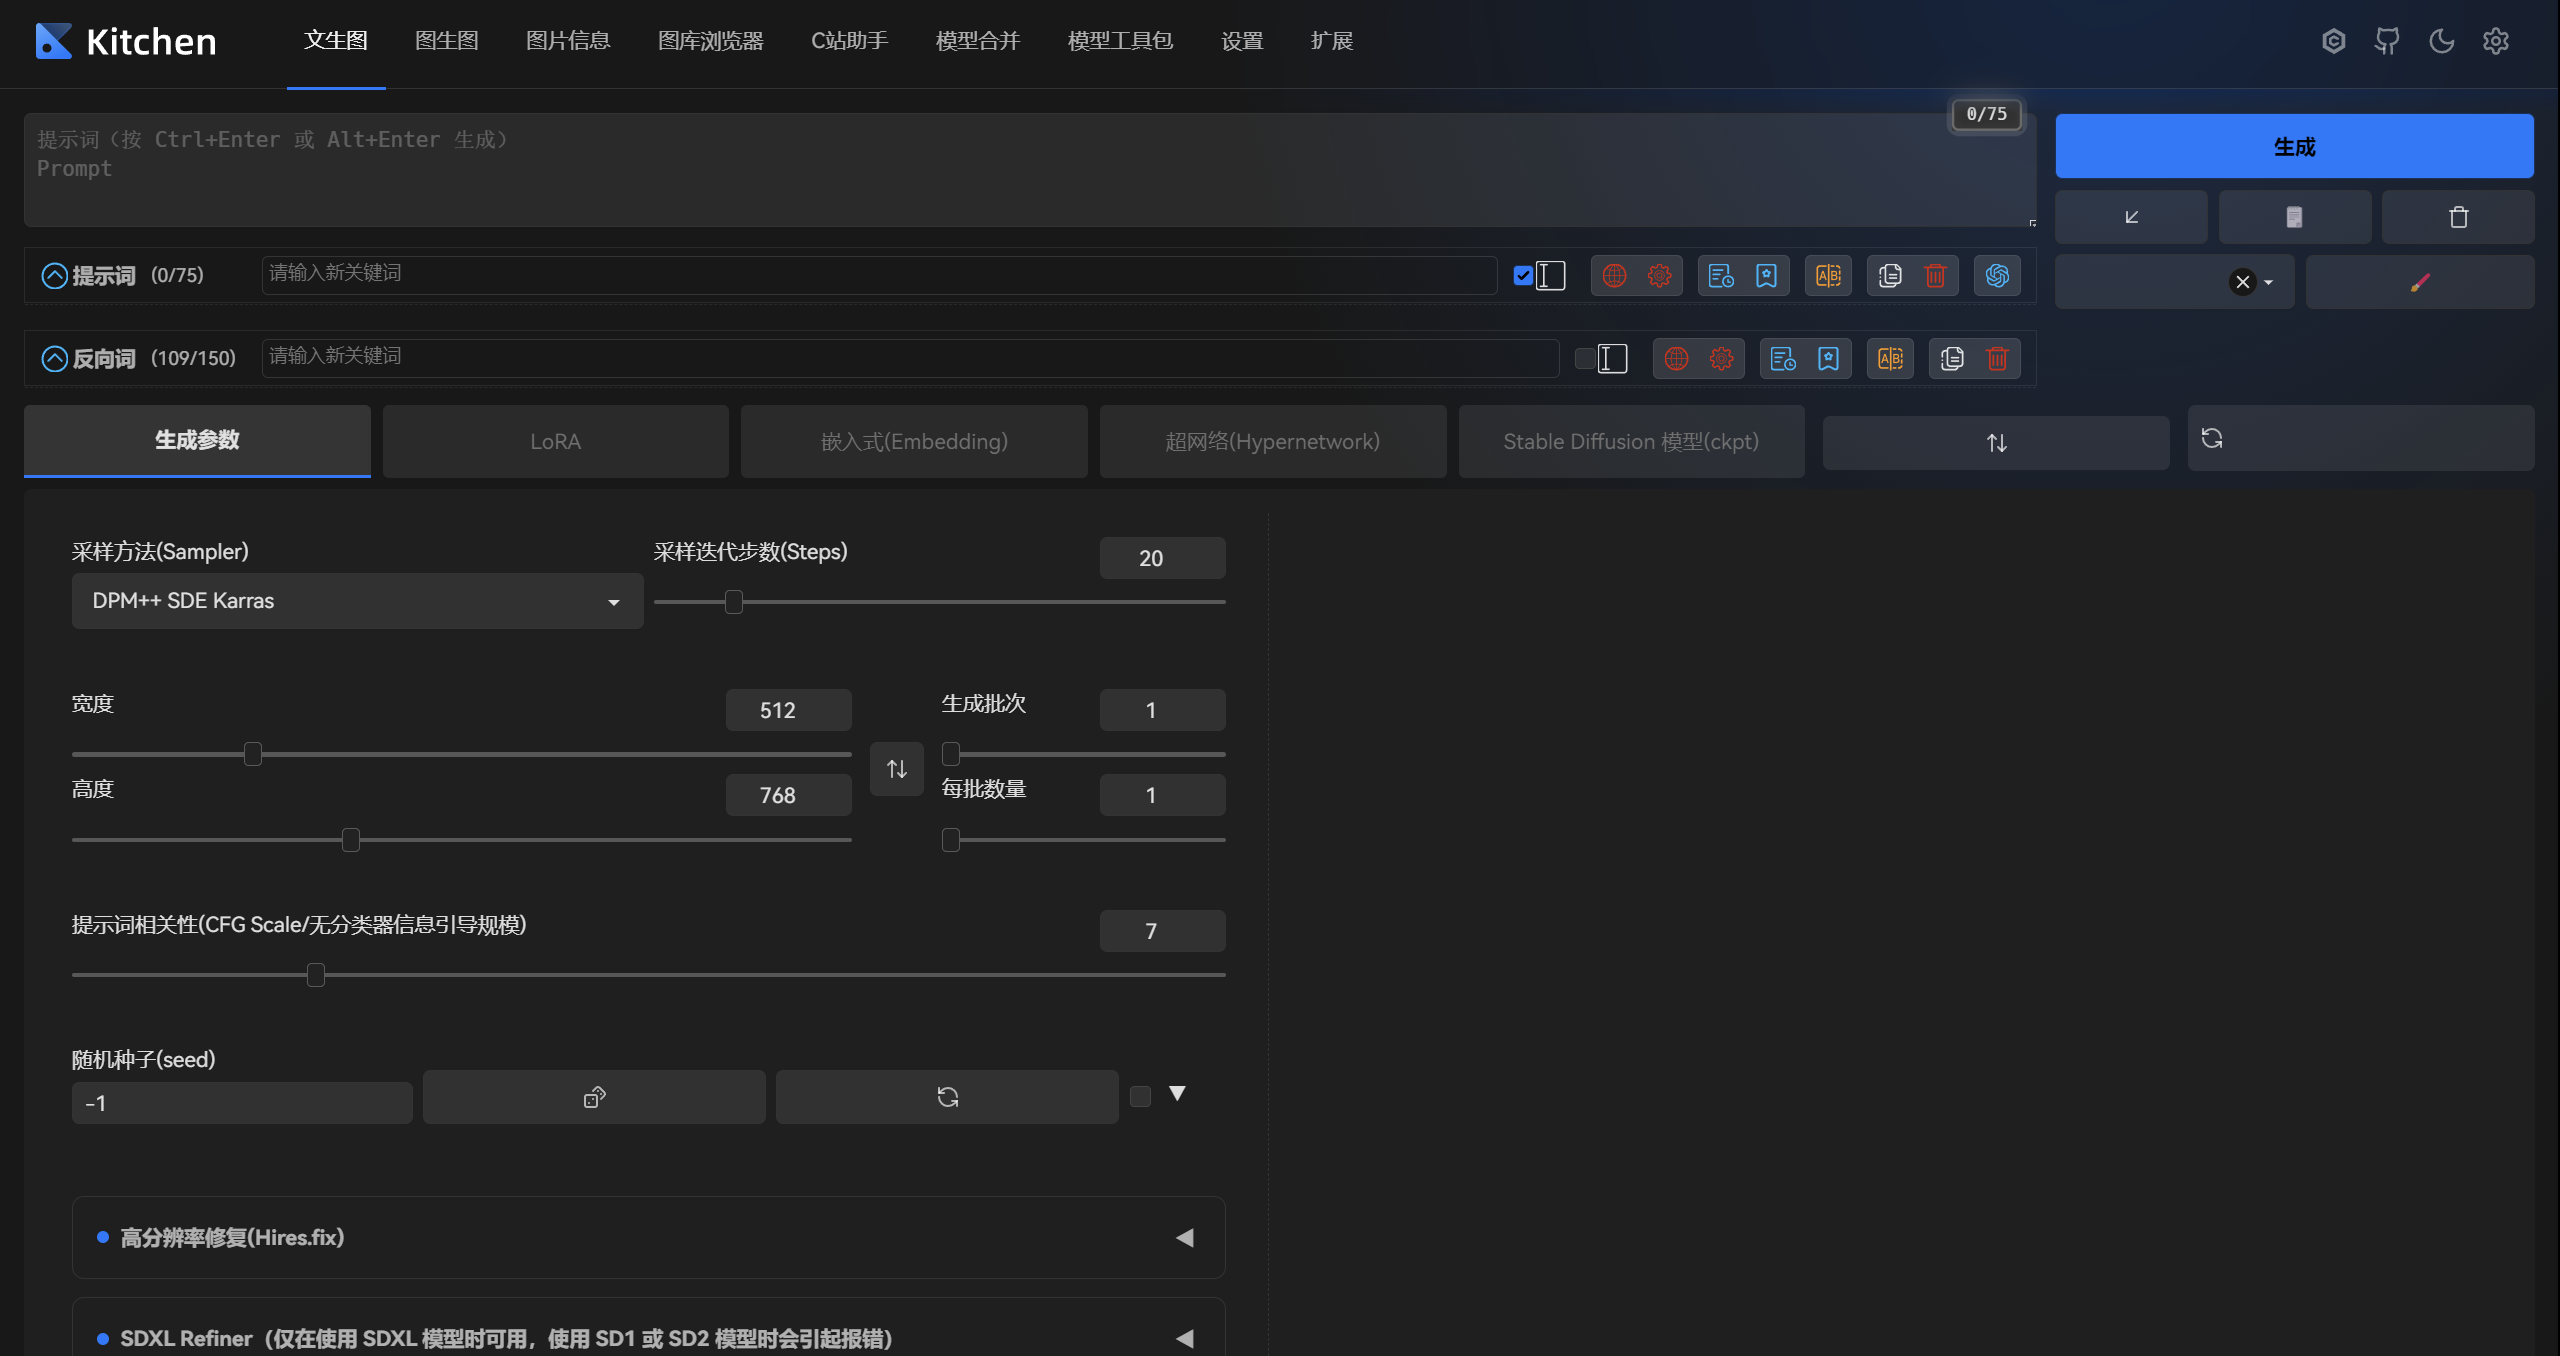Click the copy icon next to the prompt keywords field
Image resolution: width=2560 pixels, height=1356 pixels.
point(1889,275)
